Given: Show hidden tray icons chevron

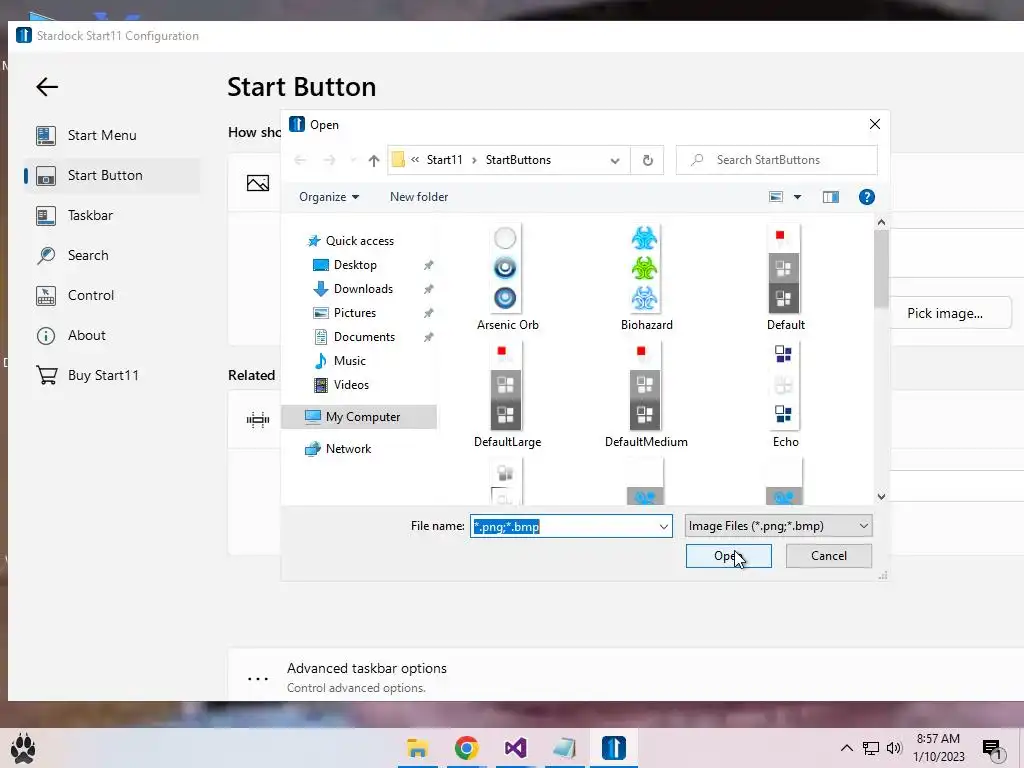Looking at the screenshot, I should tap(846, 748).
